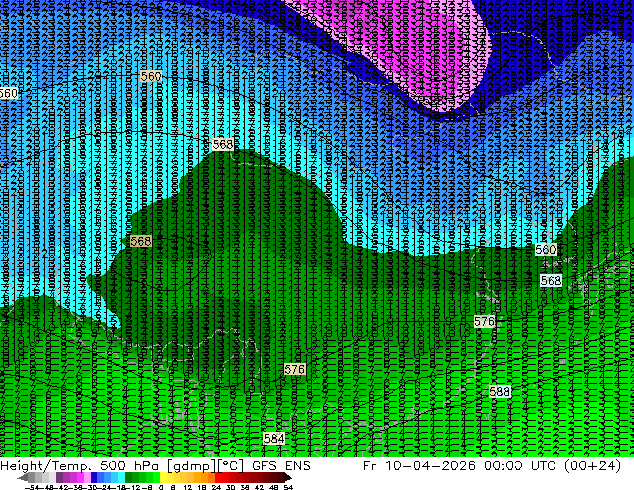
Task: Click the 'Height/Temp. 500 hPa' title text
Action: [80, 466]
